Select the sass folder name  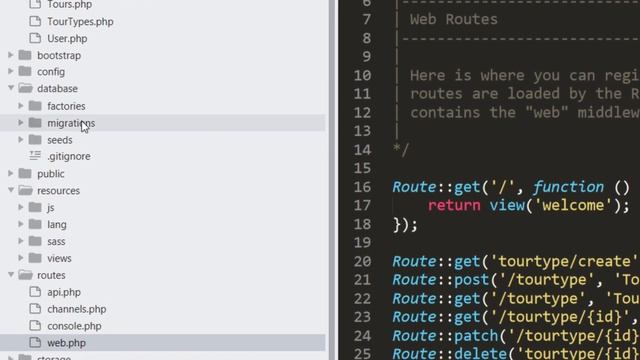tap(56, 242)
